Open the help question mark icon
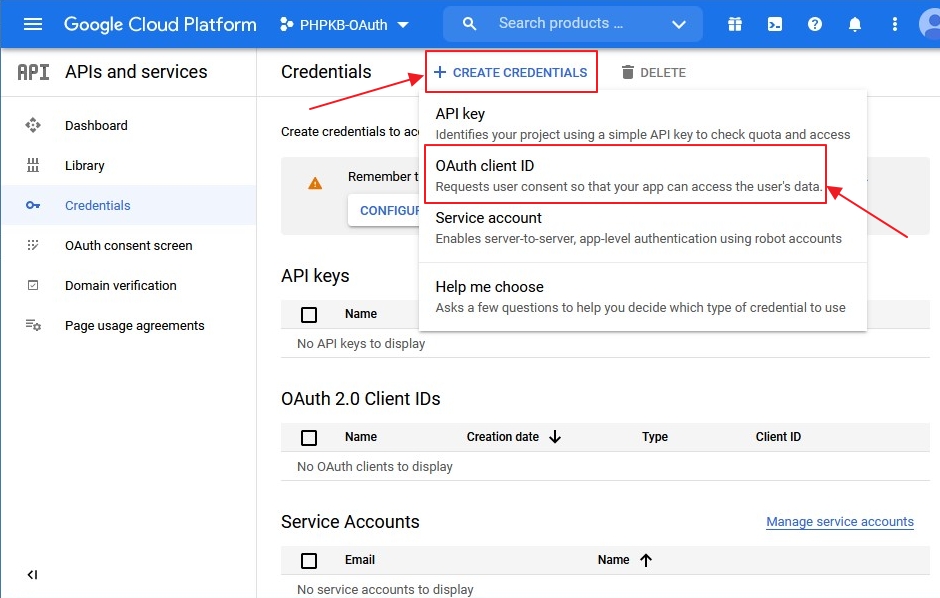 tap(815, 24)
